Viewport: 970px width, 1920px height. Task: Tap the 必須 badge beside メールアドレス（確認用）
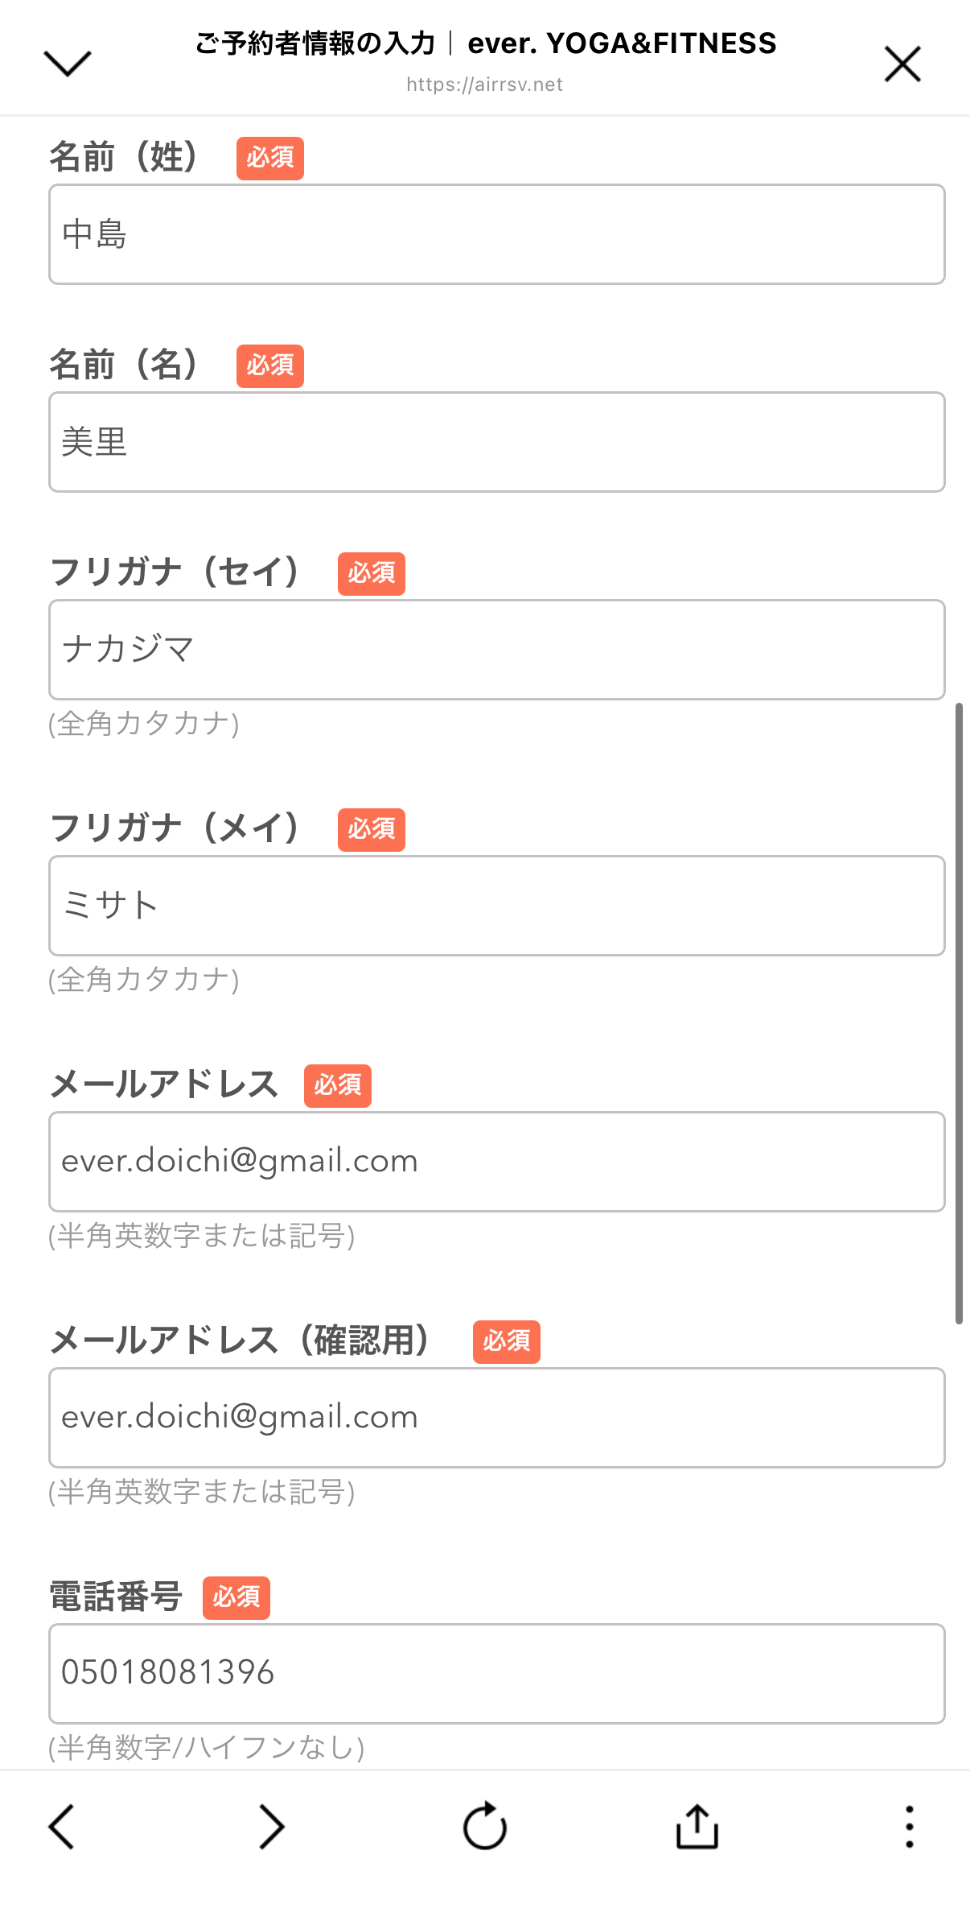(506, 1341)
